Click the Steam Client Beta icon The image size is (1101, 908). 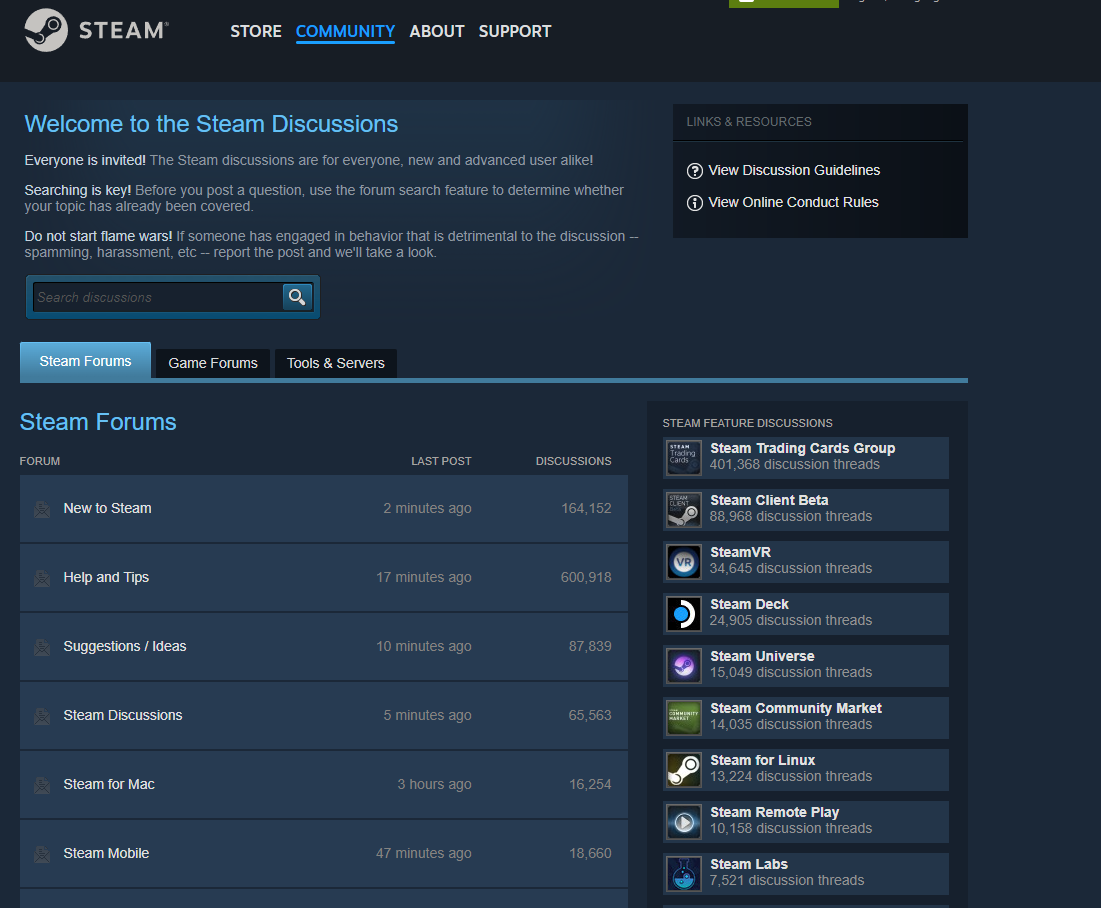point(684,510)
